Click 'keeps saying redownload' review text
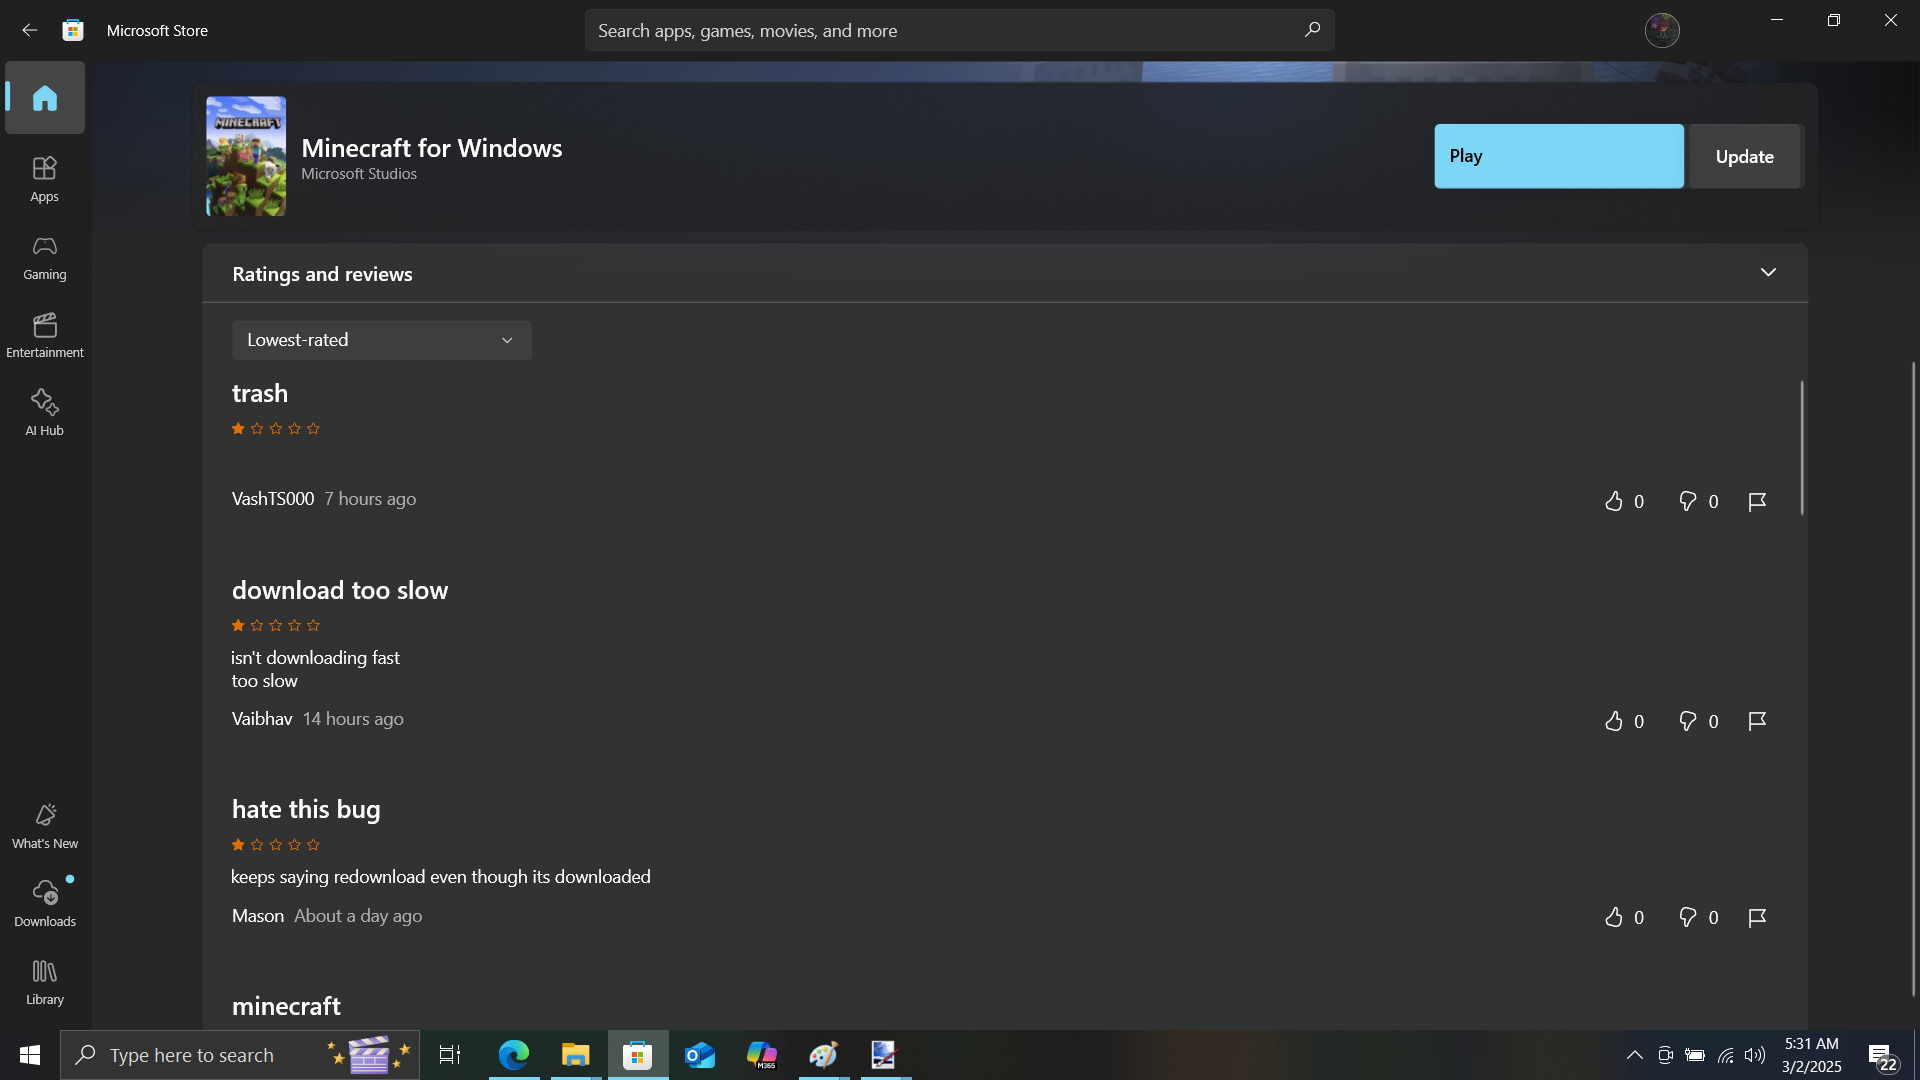This screenshot has width=1920, height=1080. 441,877
